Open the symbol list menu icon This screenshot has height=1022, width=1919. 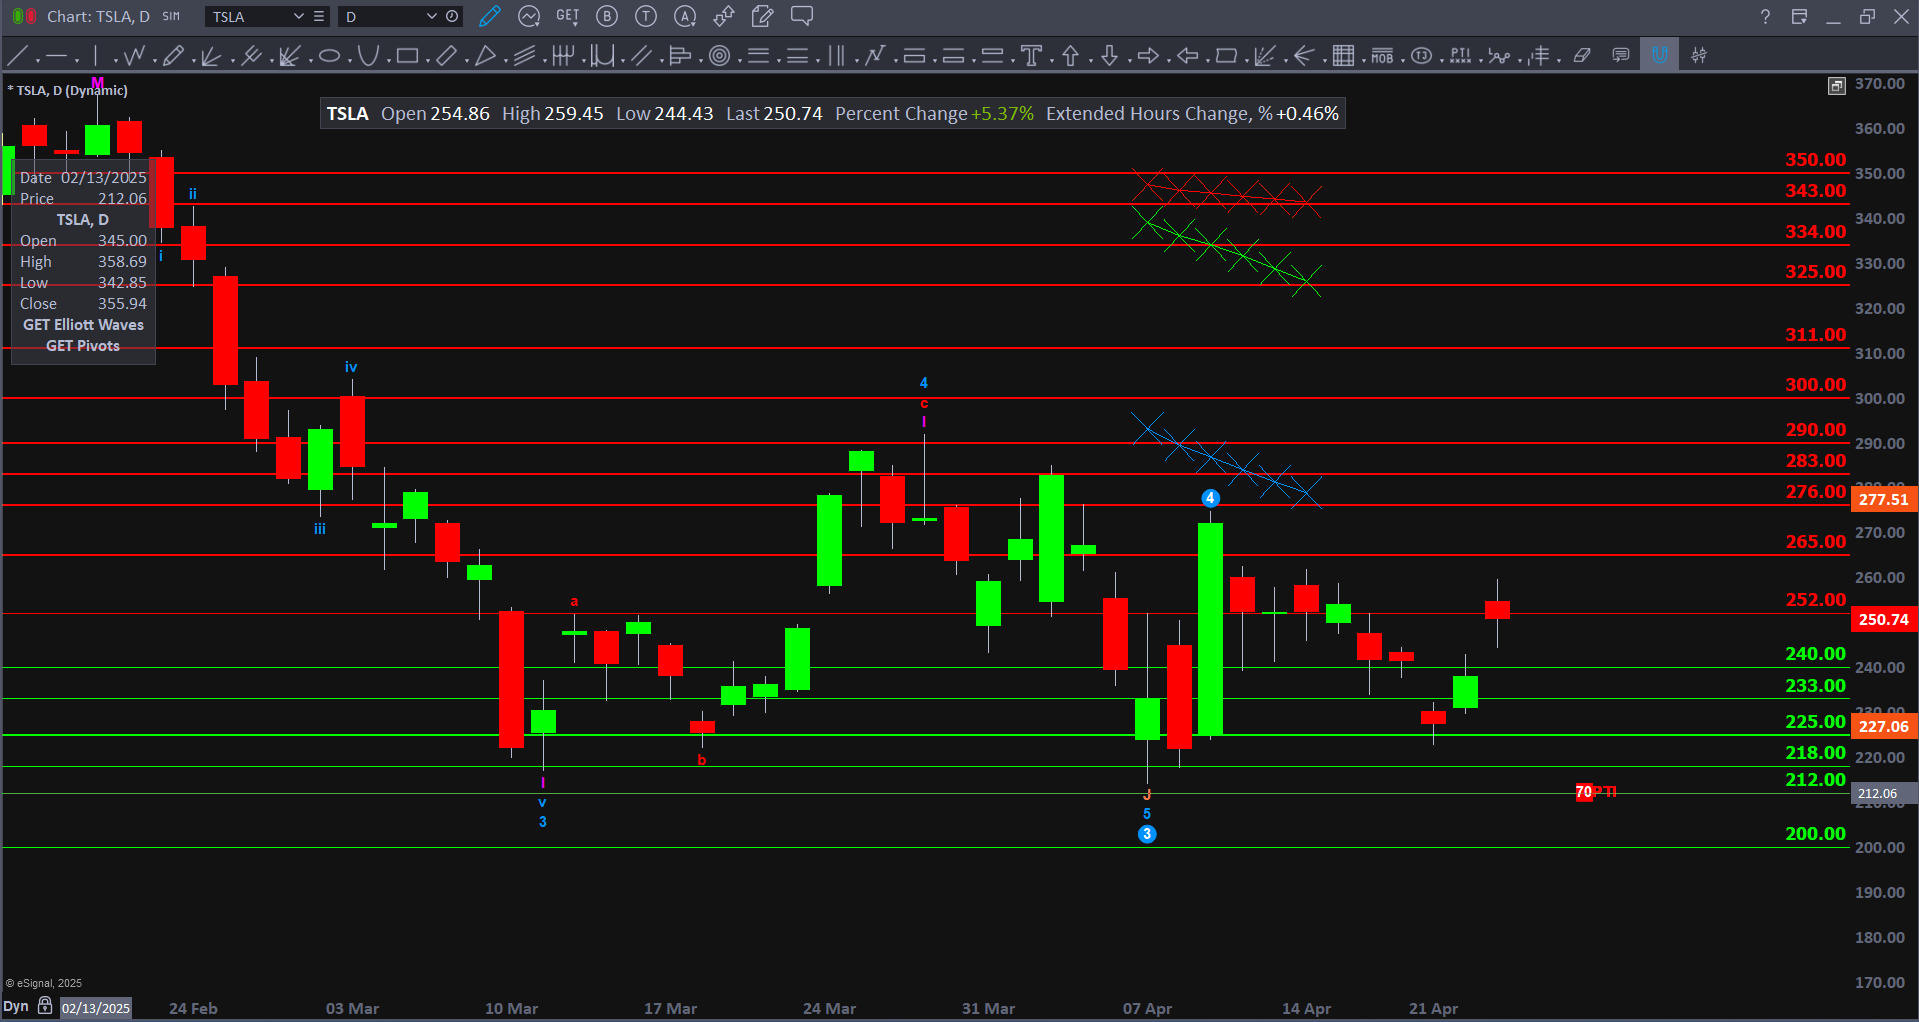[x=319, y=16]
